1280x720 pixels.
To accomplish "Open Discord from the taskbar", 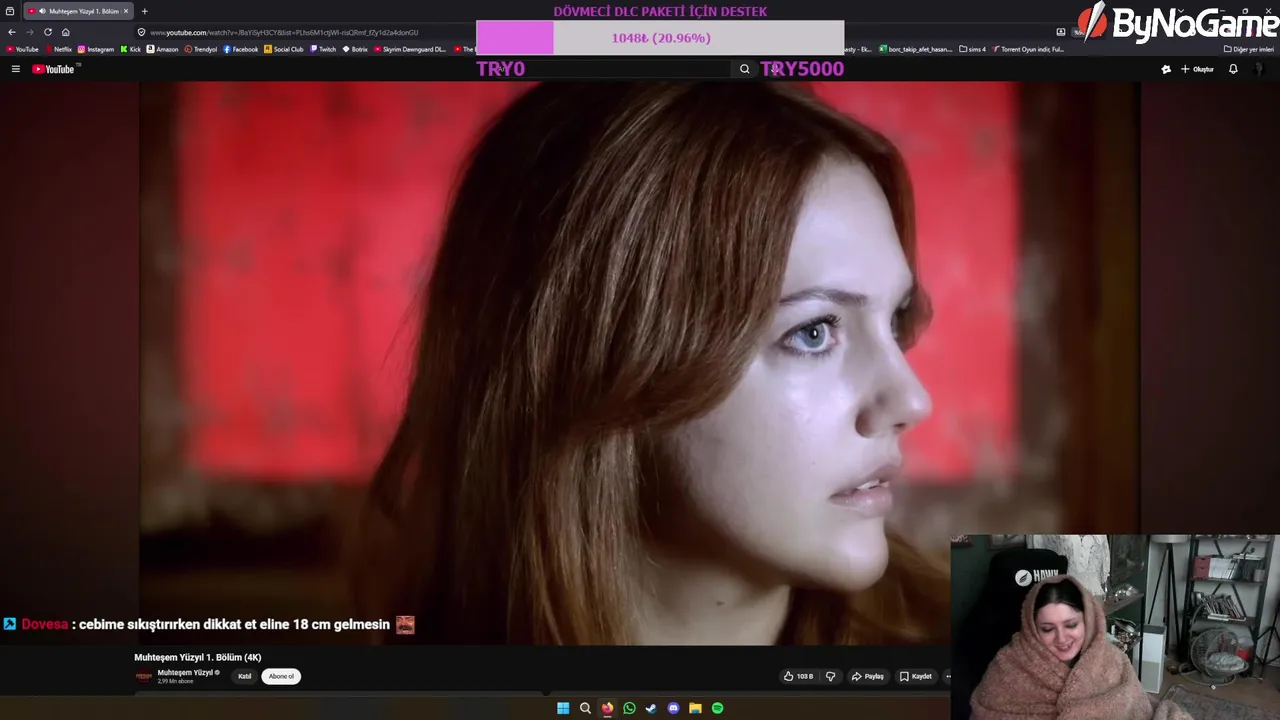I will point(673,708).
